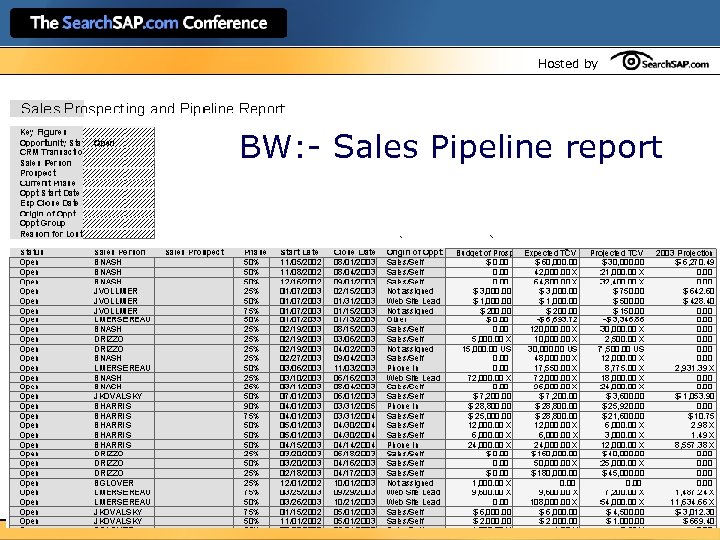Viewport: 720px width, 540px height.
Task: Click the close date 10/21/2003 cell
Action: [354, 502]
